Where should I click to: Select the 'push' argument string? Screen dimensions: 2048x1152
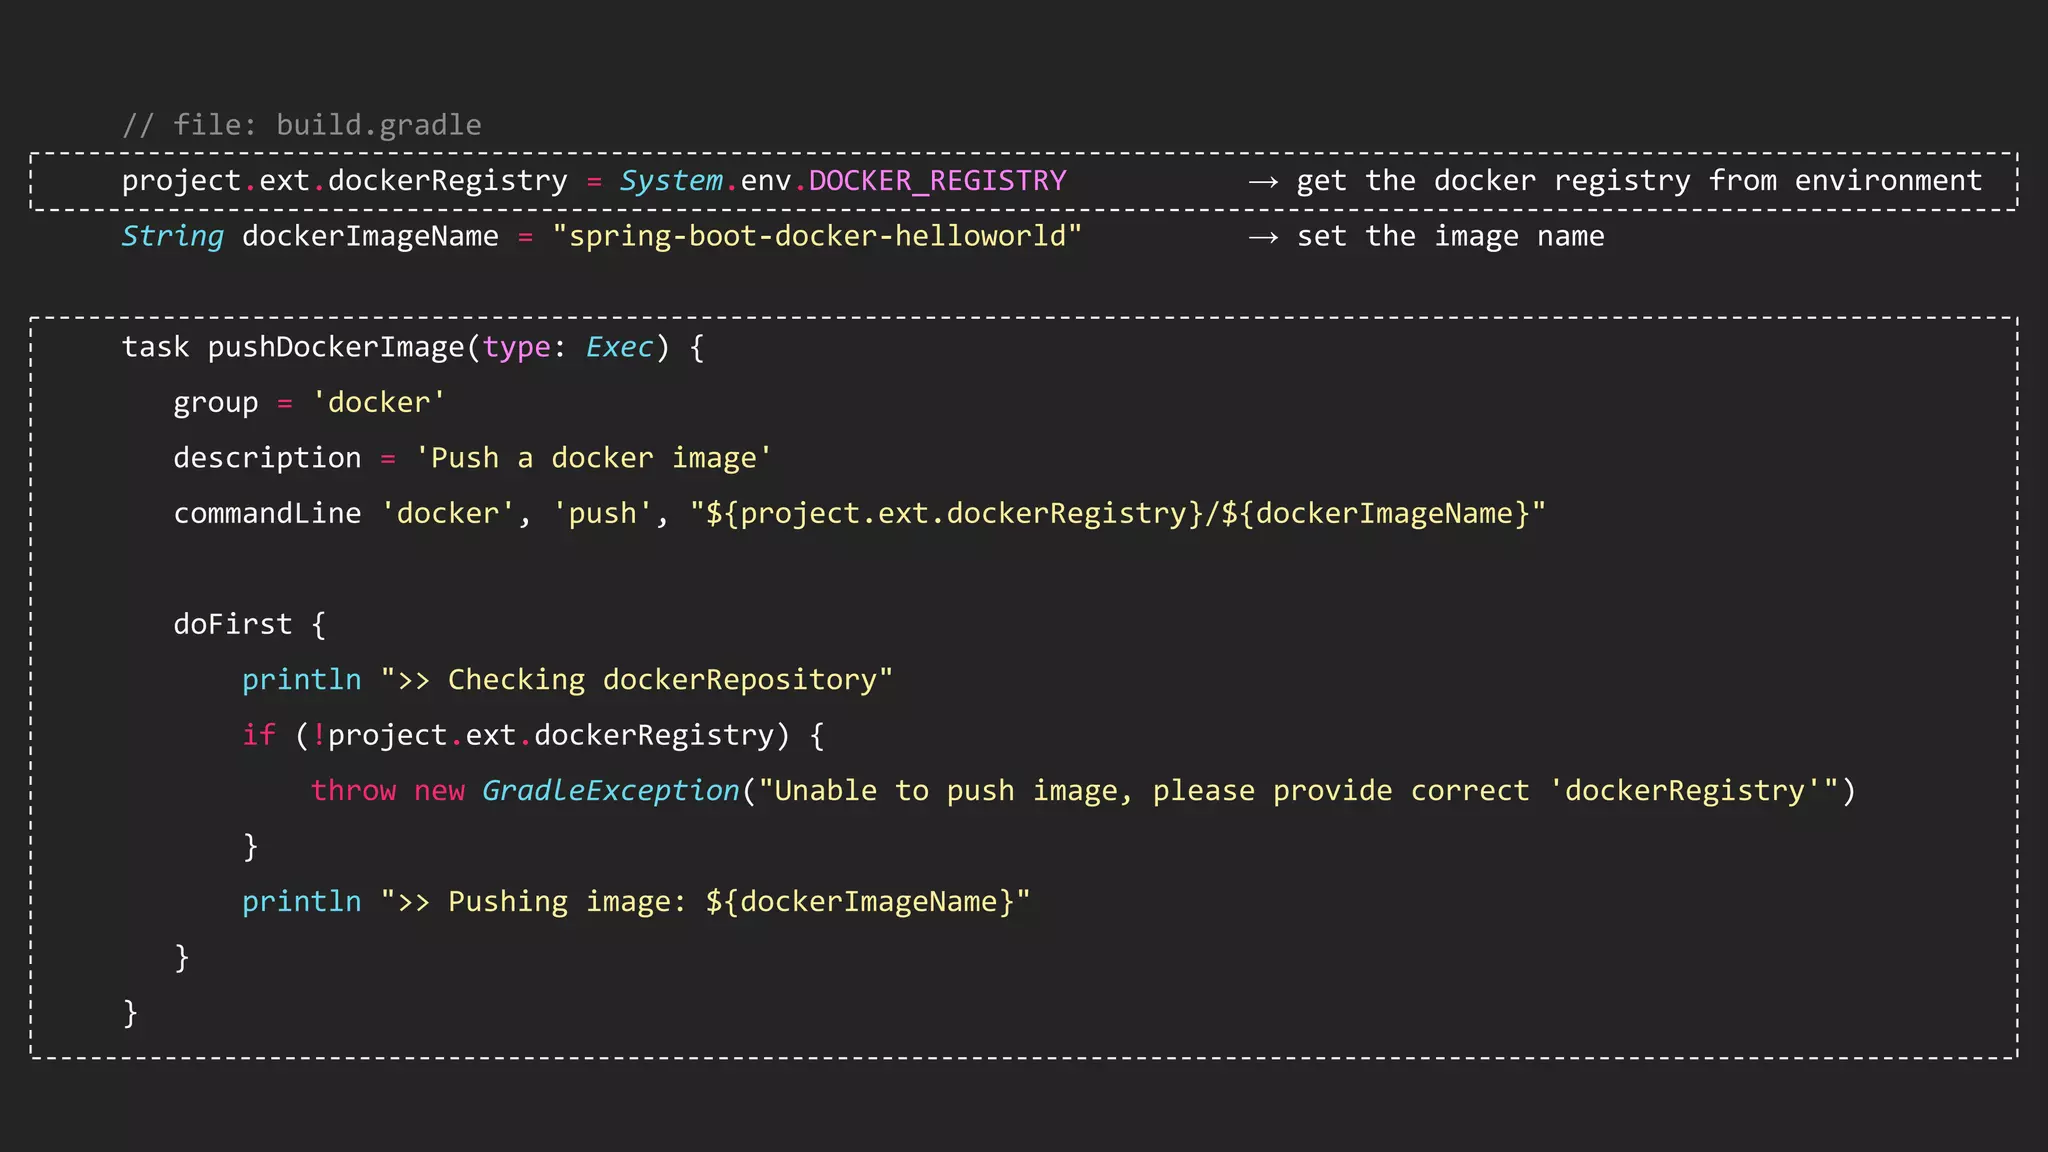(x=603, y=513)
